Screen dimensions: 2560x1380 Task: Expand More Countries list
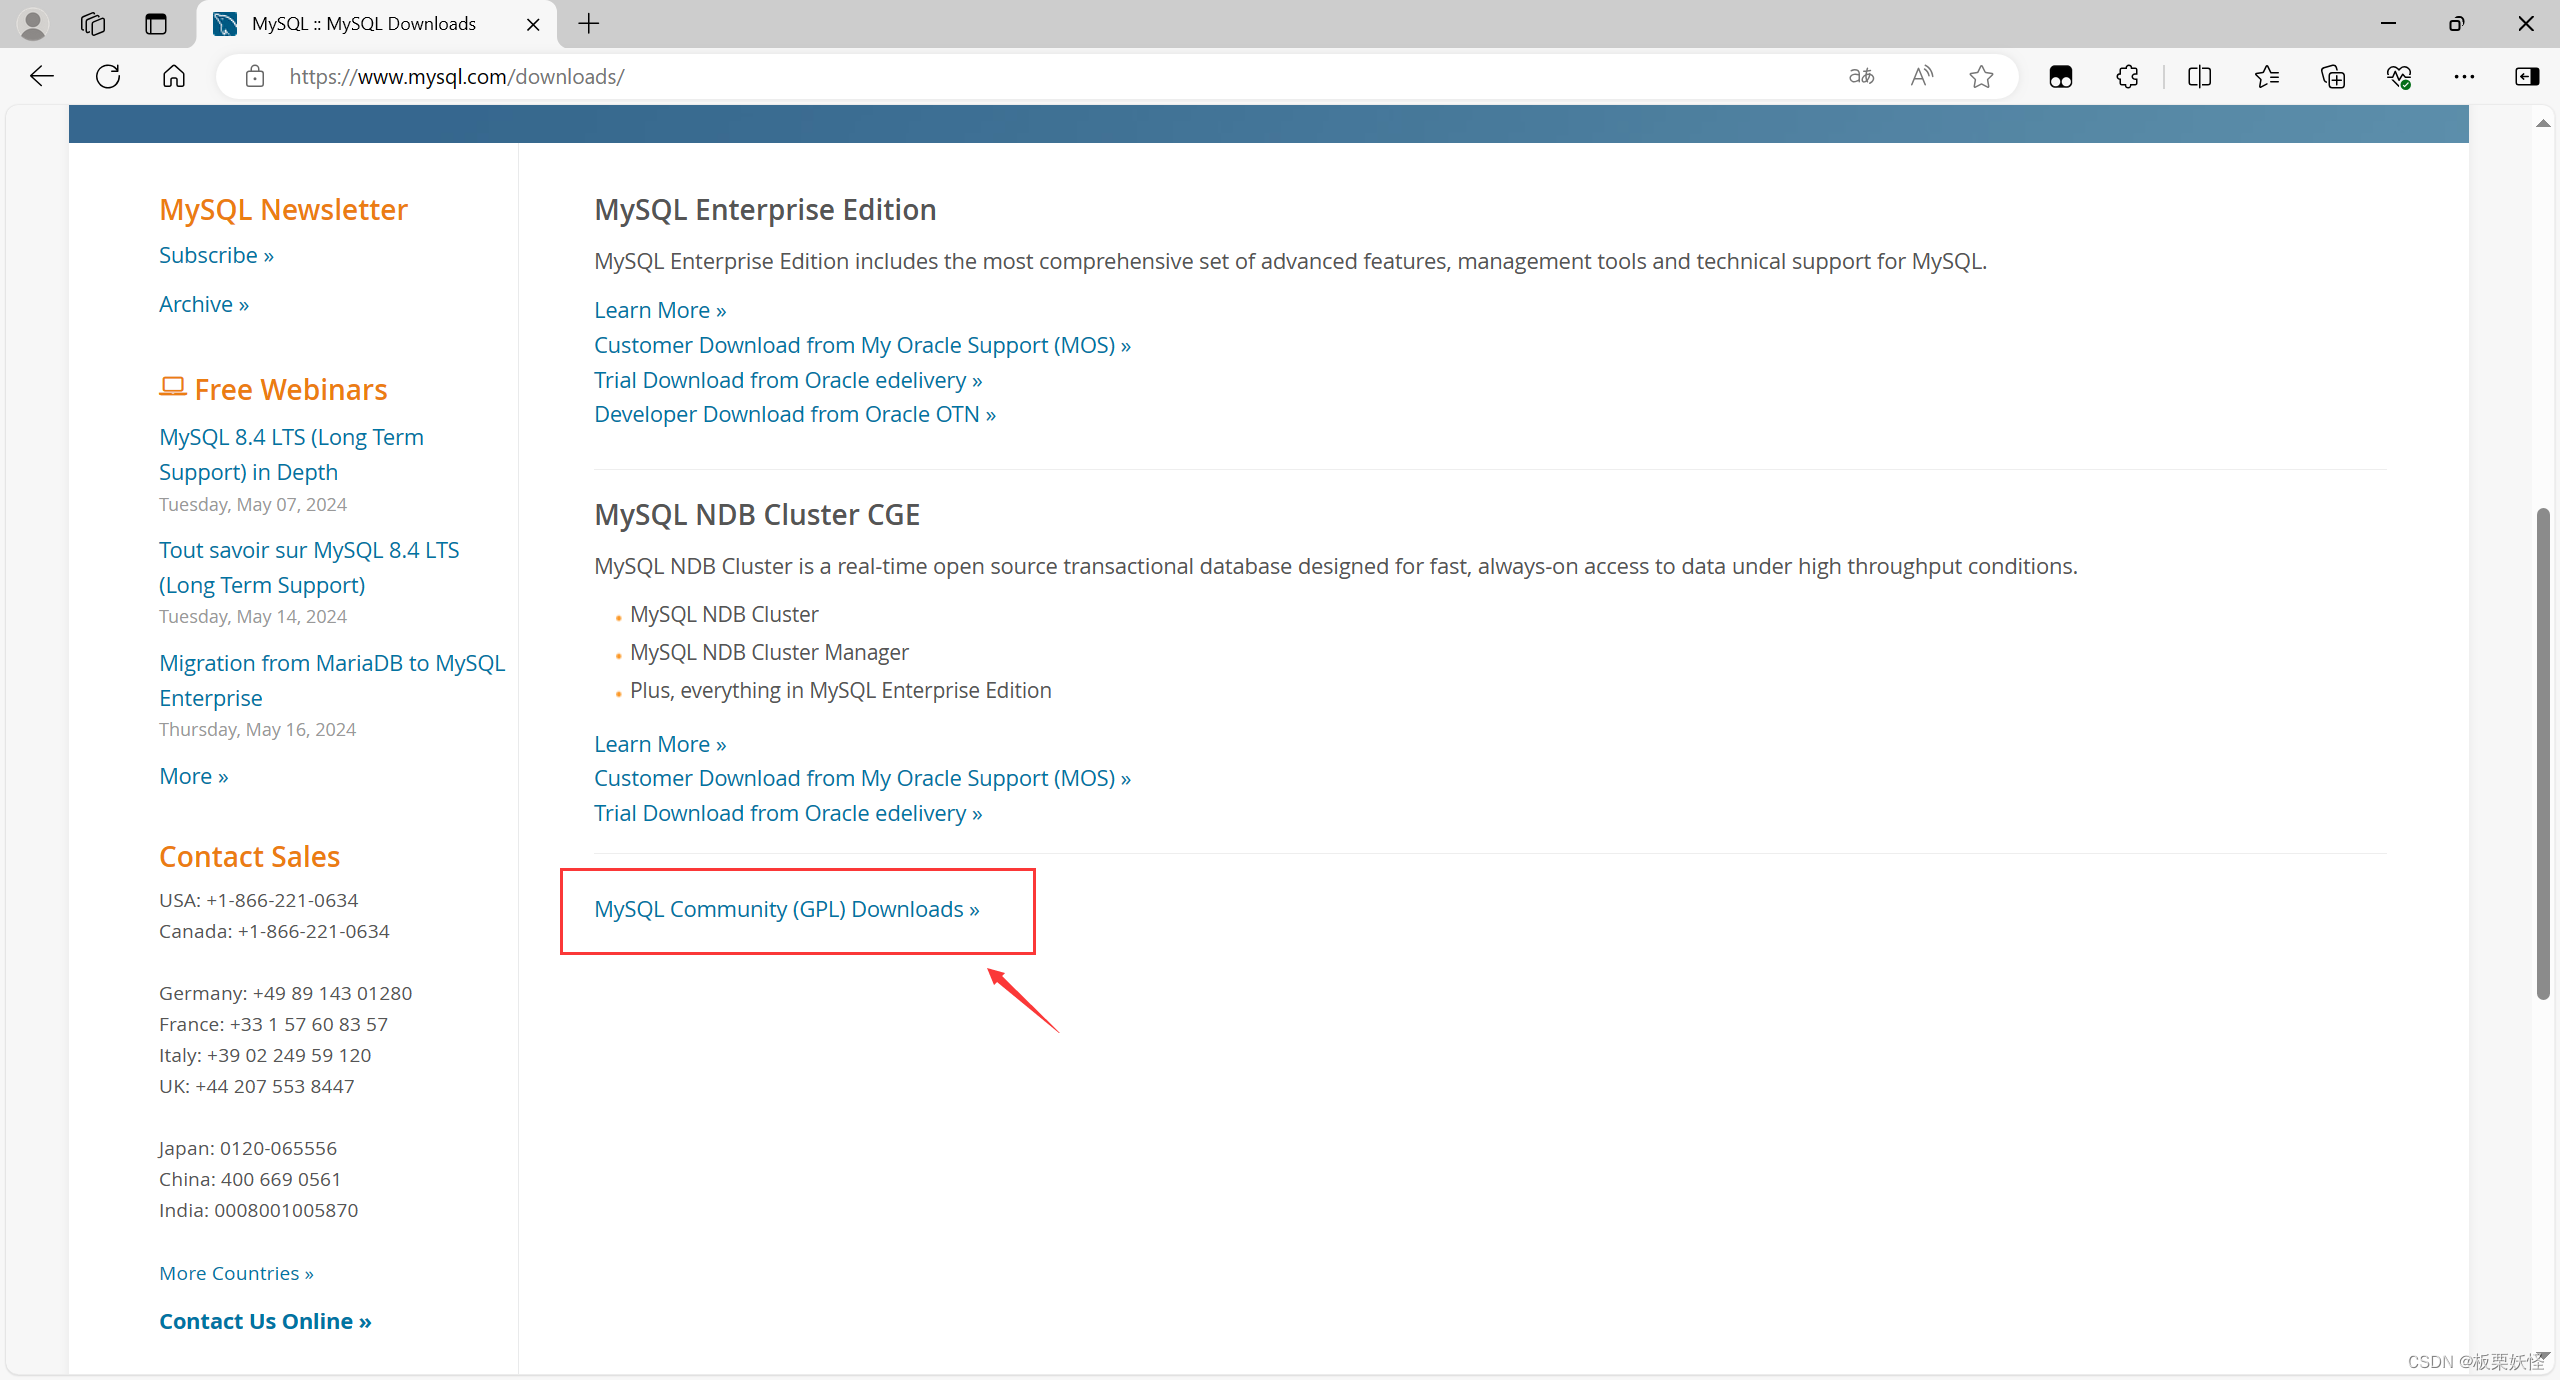(x=236, y=1272)
